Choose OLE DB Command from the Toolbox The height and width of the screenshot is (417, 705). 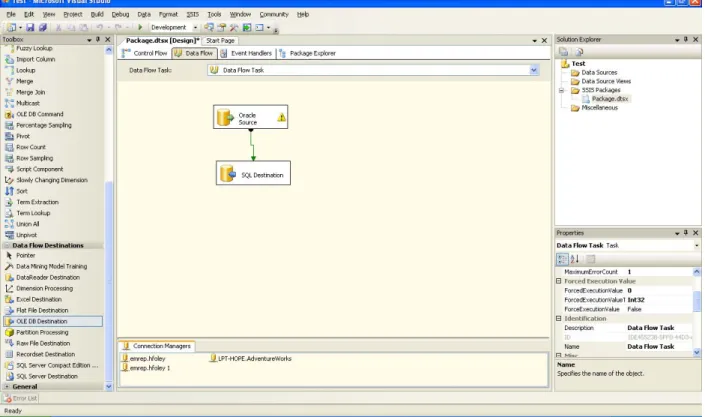tap(40, 114)
